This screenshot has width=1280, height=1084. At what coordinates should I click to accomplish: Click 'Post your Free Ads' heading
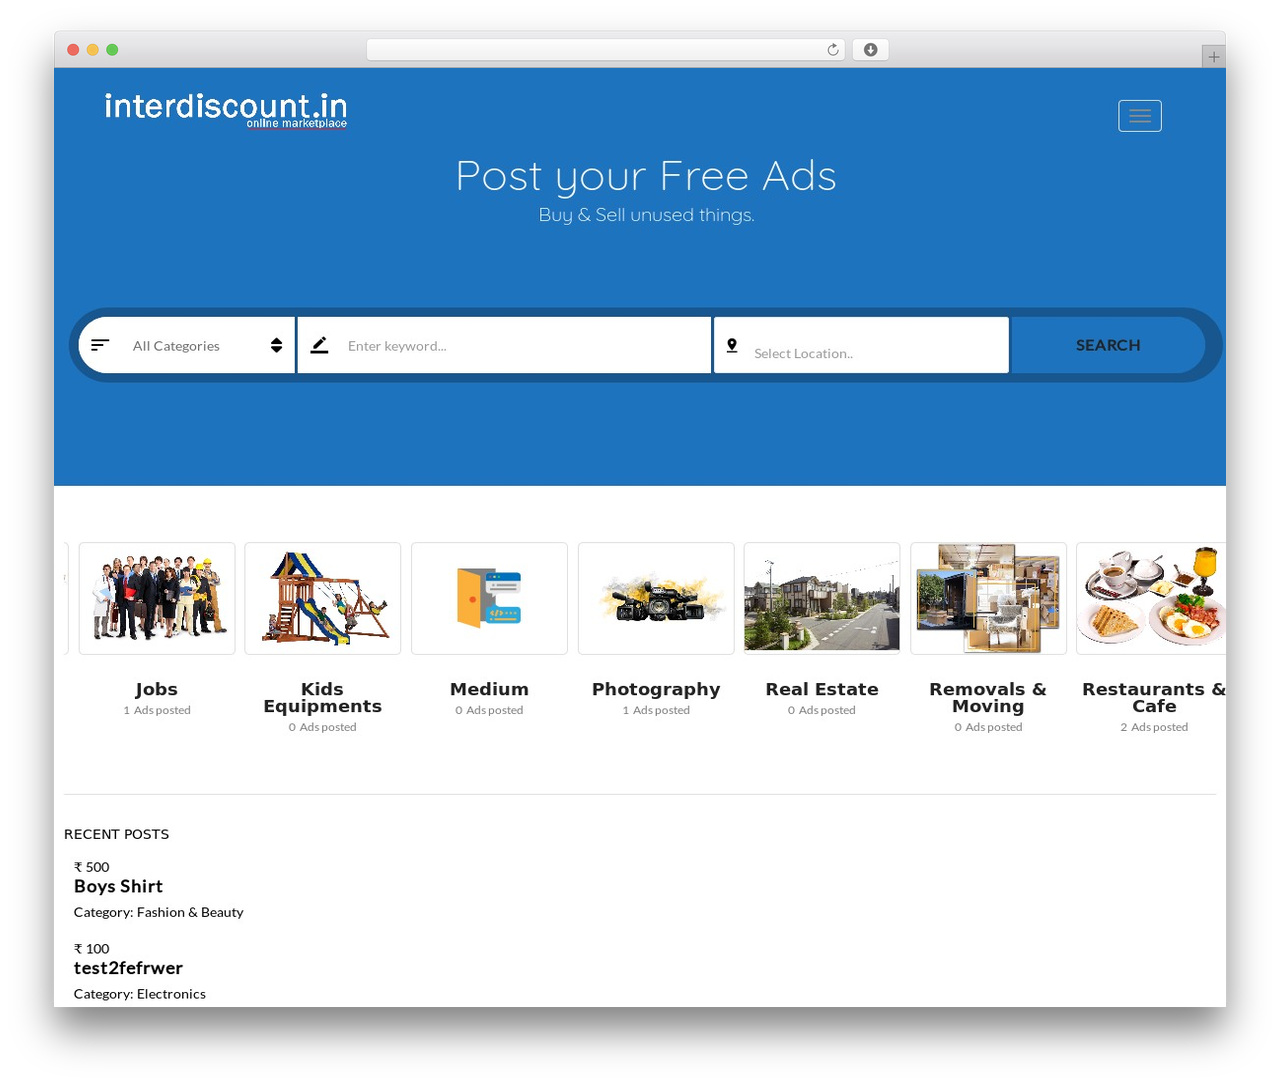pos(646,177)
